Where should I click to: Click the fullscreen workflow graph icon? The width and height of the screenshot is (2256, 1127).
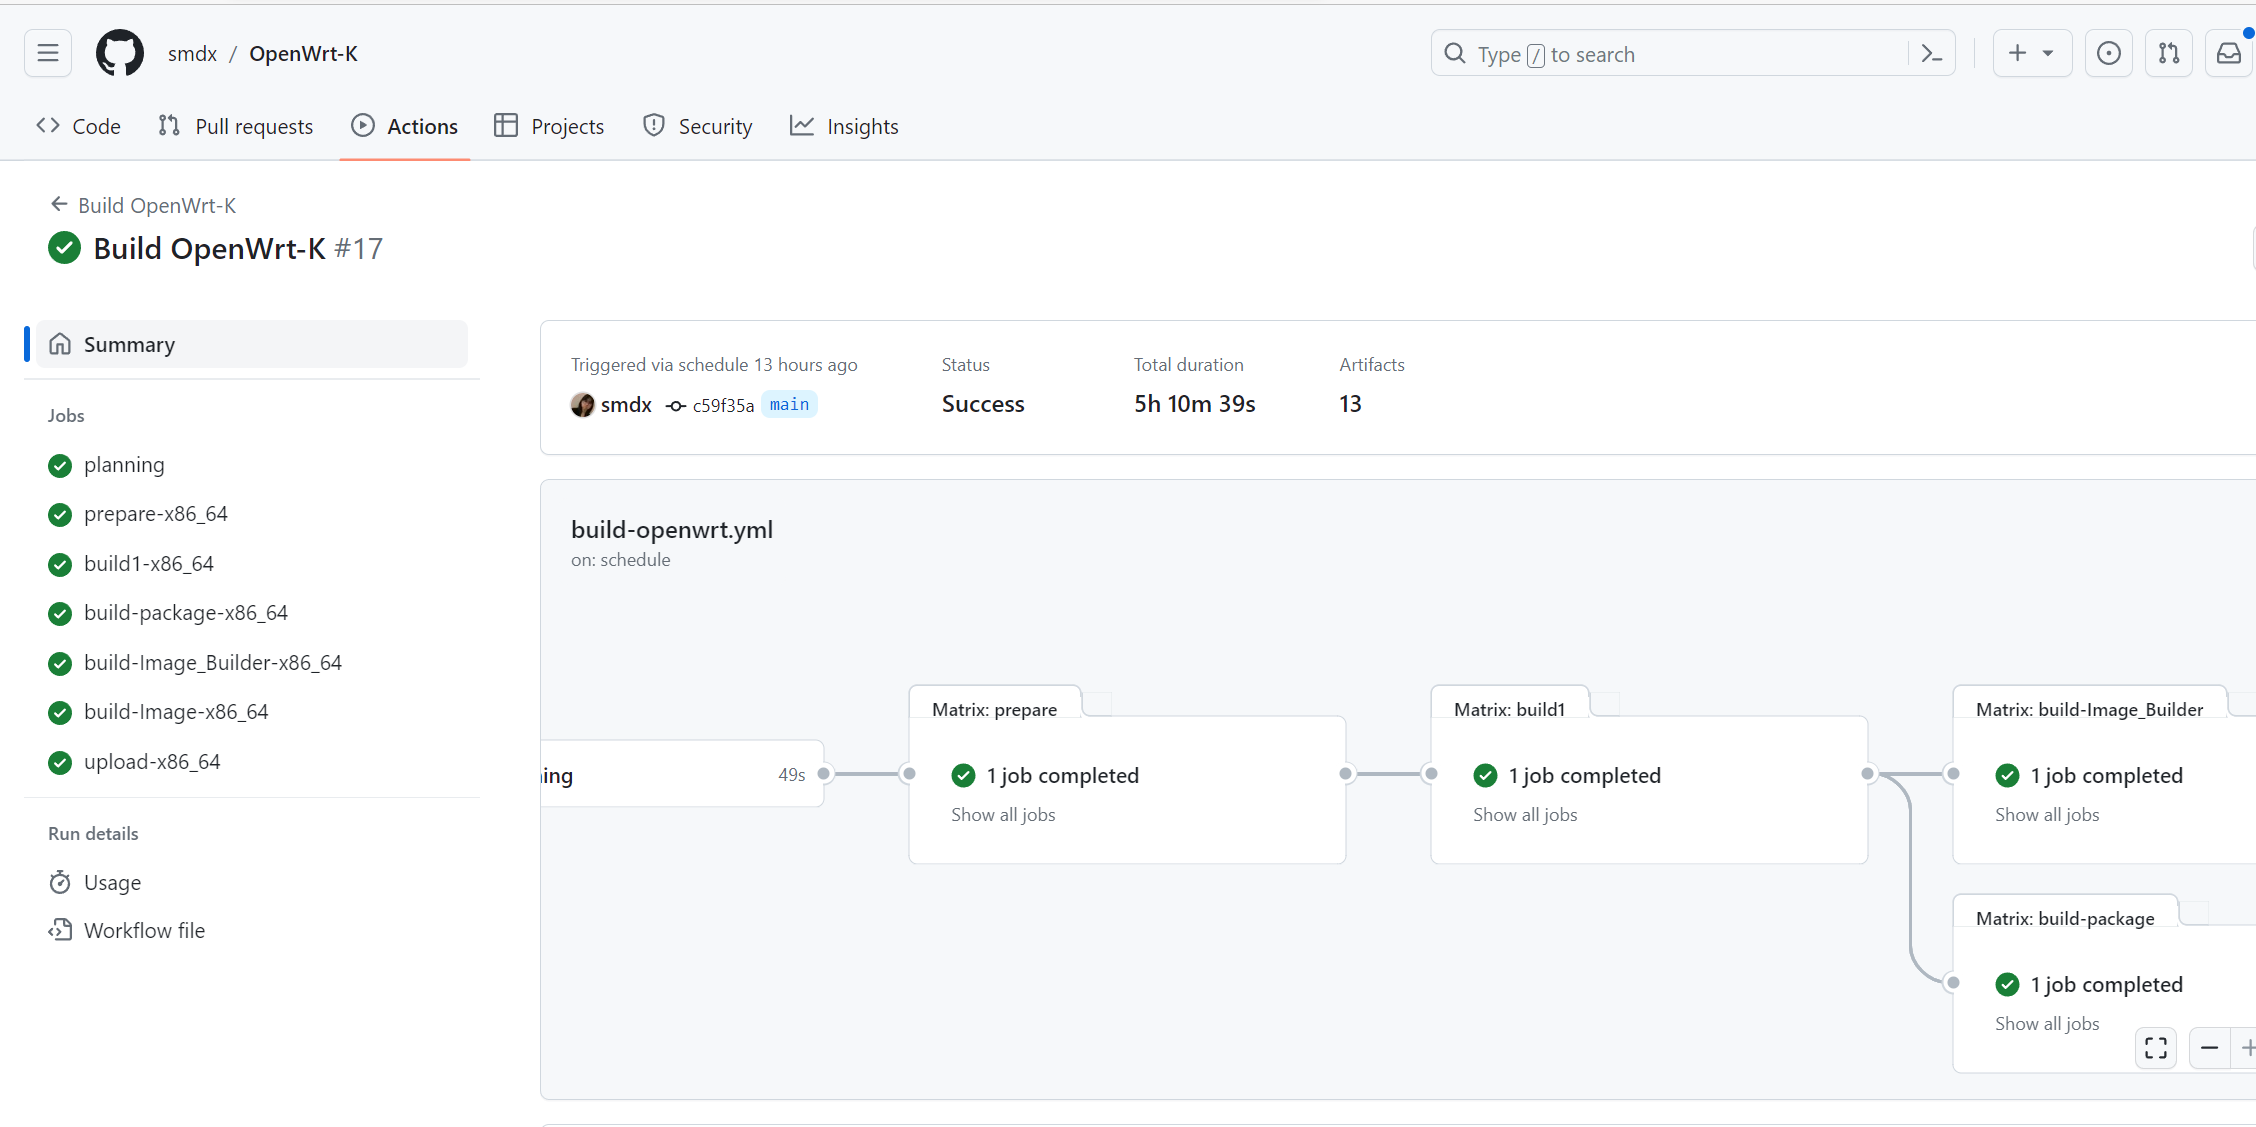(x=2156, y=1048)
